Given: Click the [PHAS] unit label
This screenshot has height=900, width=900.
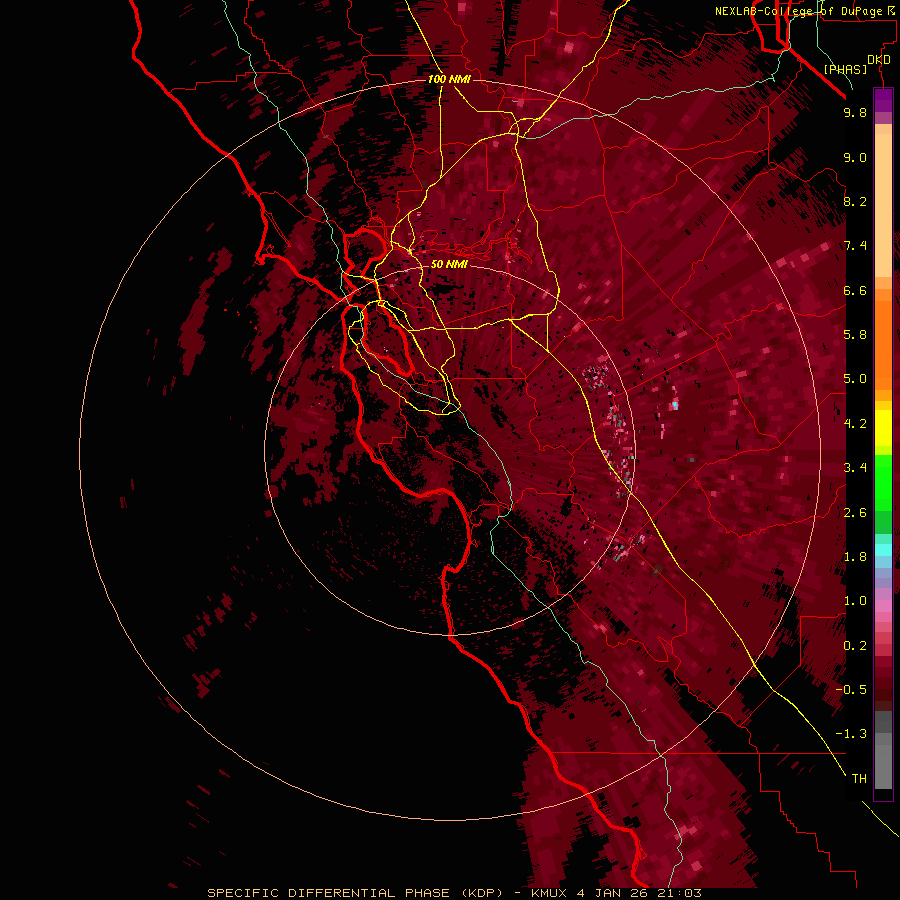Looking at the screenshot, I should coord(845,70).
